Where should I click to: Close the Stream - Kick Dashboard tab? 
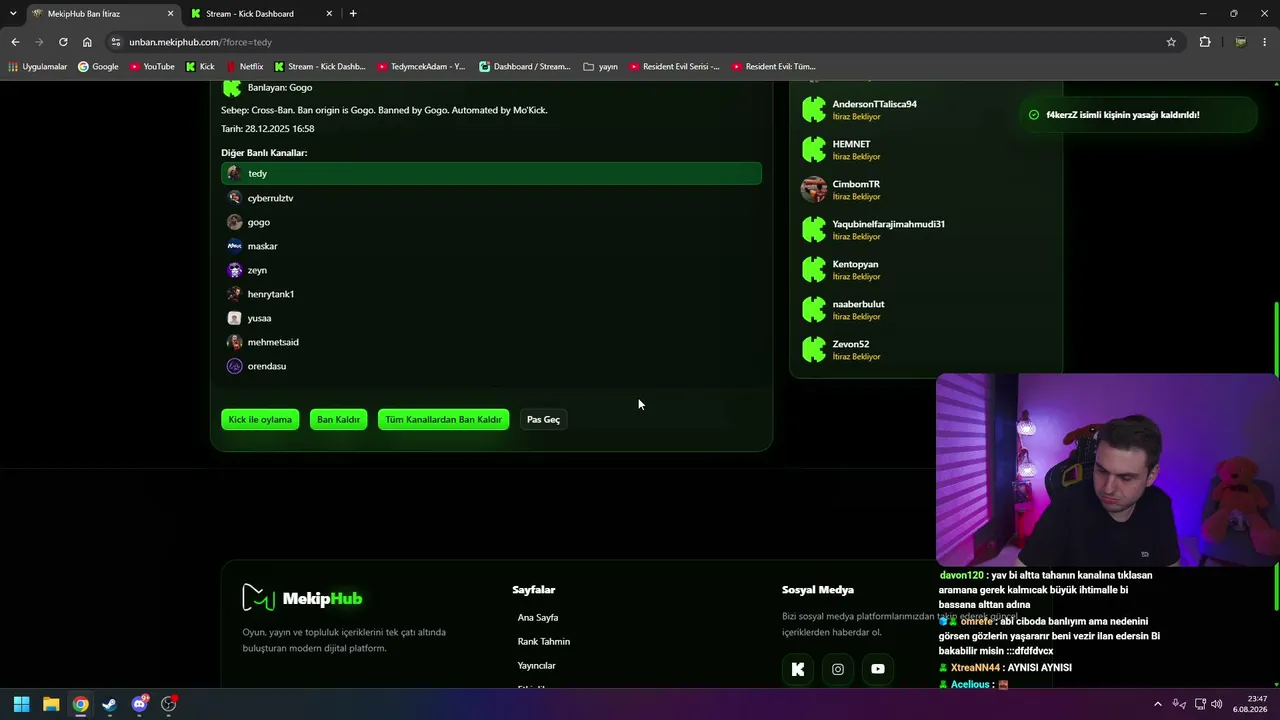pyautogui.click(x=329, y=14)
